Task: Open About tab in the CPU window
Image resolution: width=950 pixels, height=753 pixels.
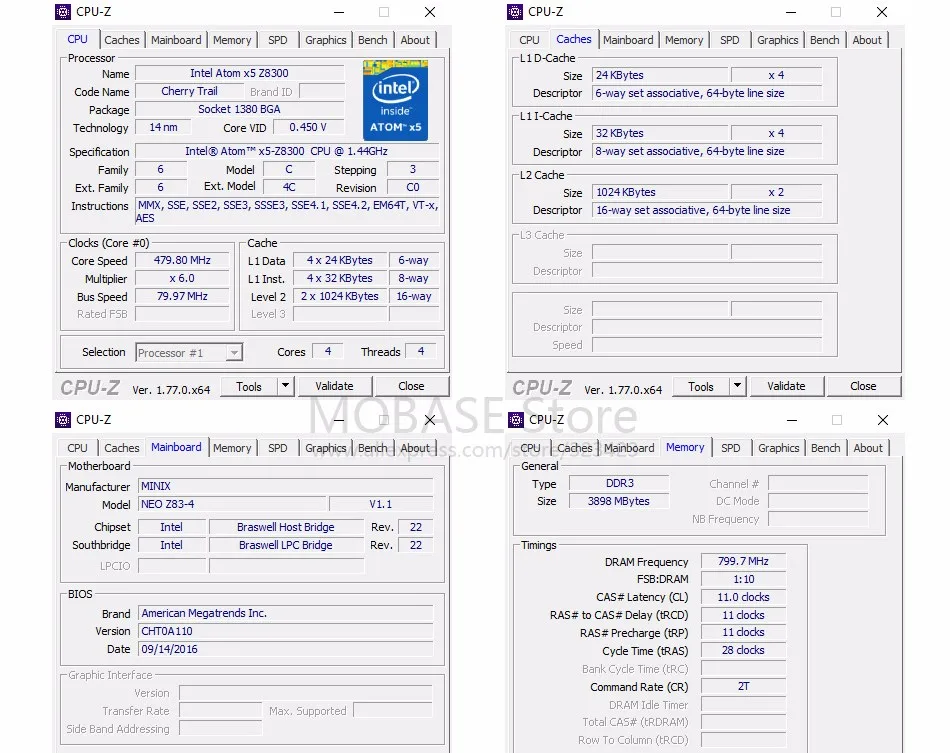Action: [415, 40]
